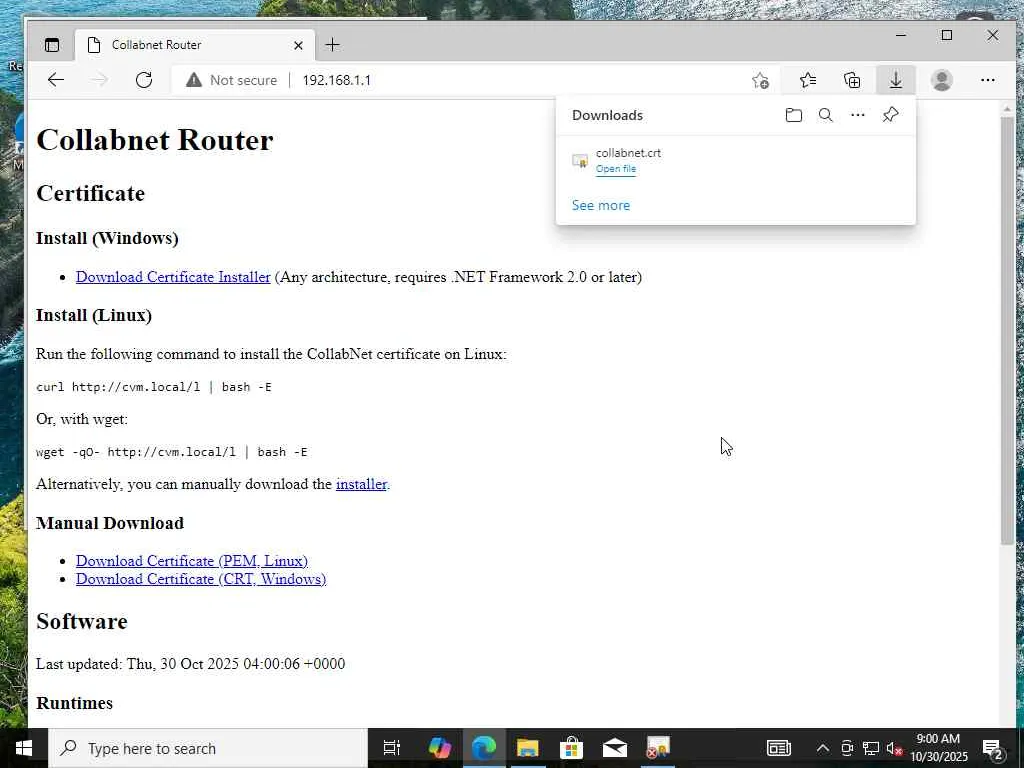Viewport: 1024px width, 768px height.
Task: Open the Windows Start menu
Action: (24, 748)
